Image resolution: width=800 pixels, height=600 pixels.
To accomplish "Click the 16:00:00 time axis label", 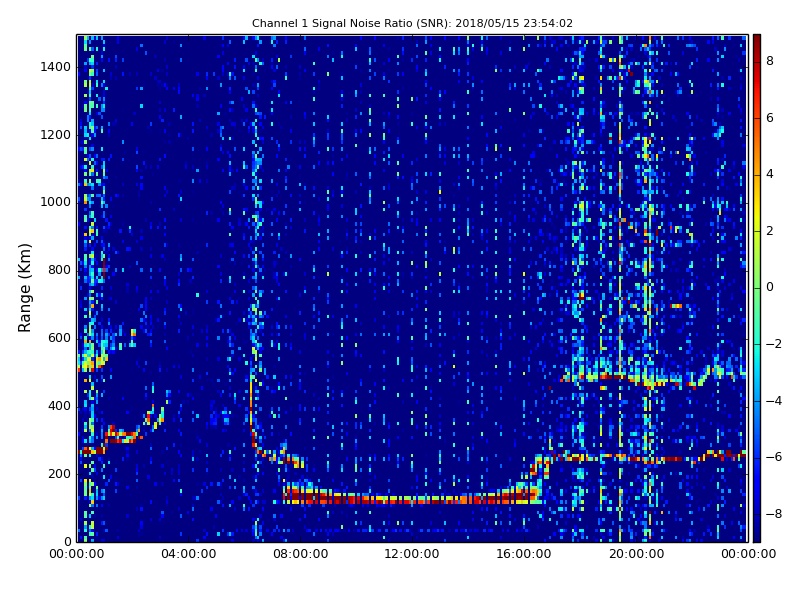I will tap(524, 554).
